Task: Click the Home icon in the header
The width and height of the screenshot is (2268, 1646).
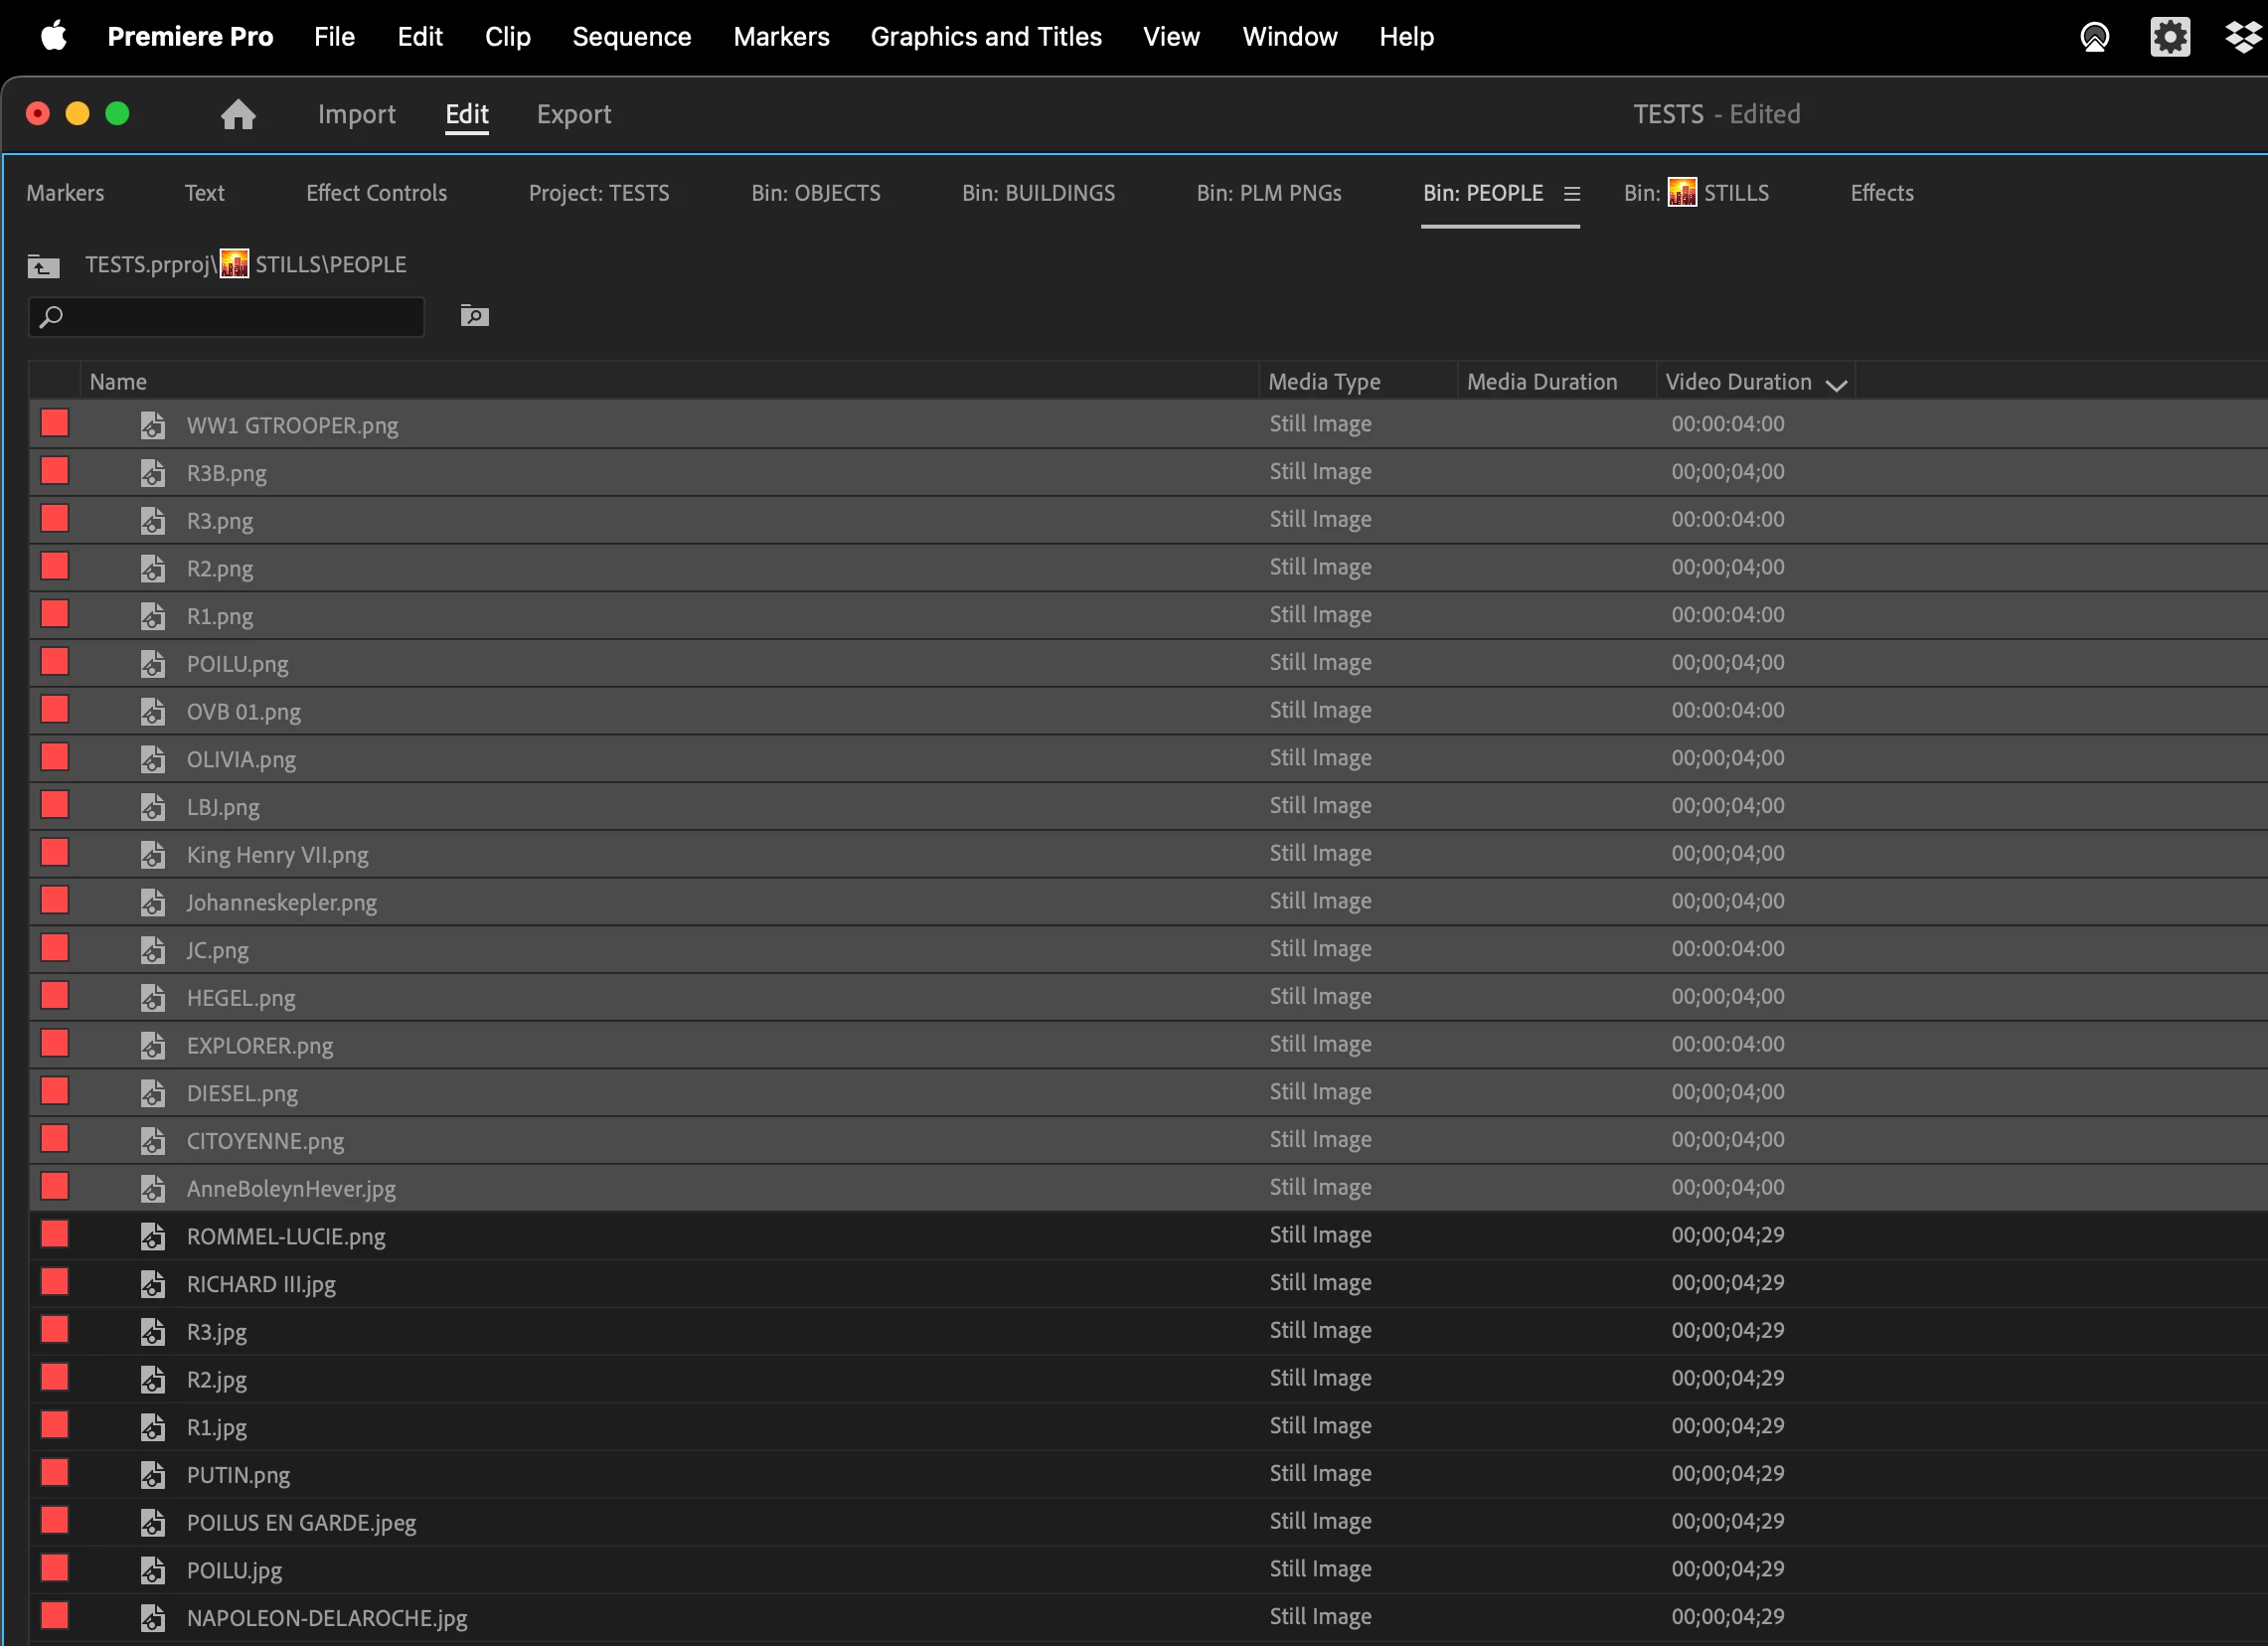Action: click(238, 114)
